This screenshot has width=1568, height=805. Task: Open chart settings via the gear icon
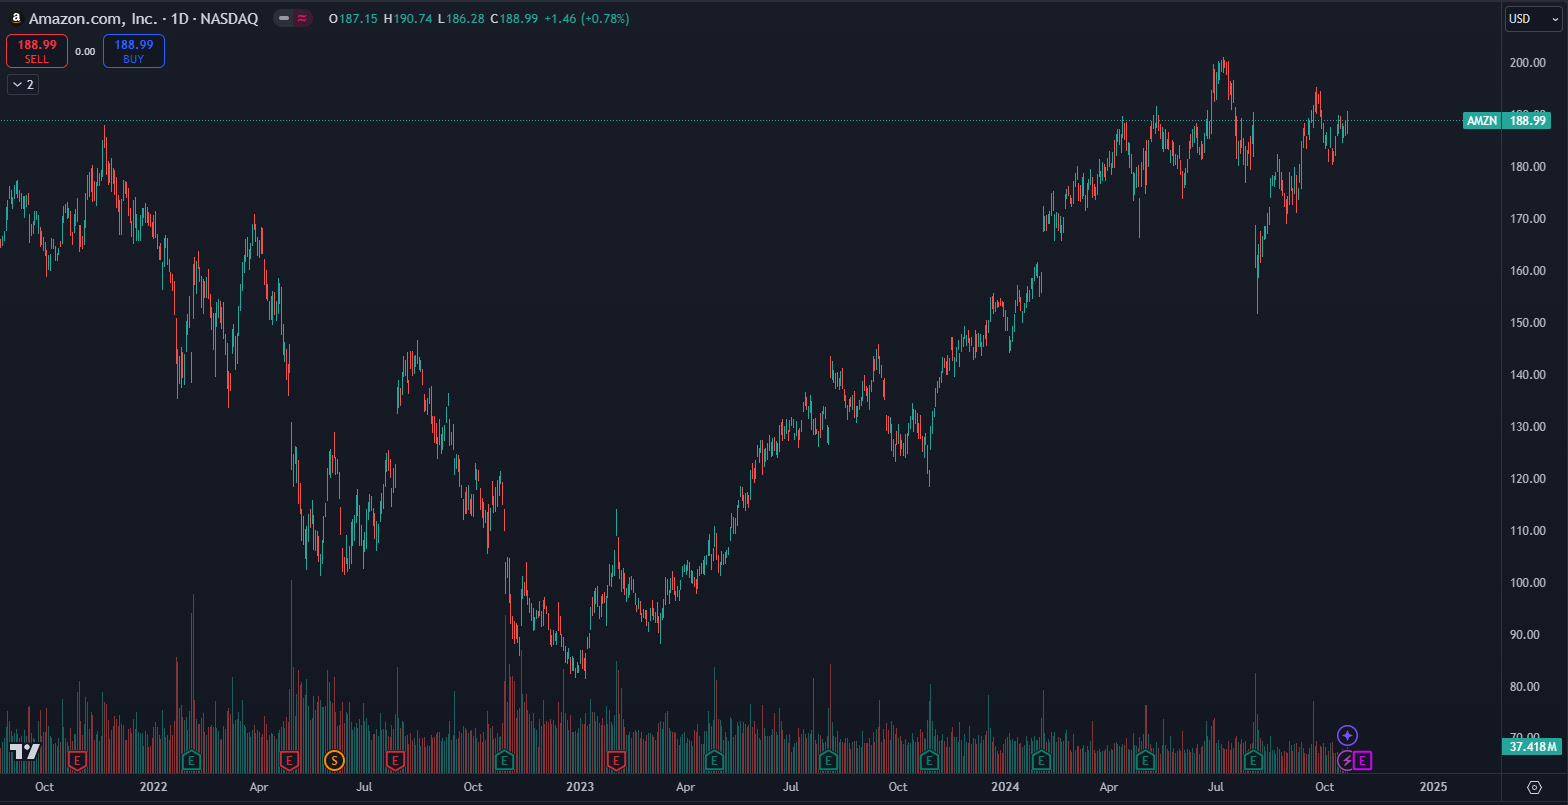point(1534,787)
